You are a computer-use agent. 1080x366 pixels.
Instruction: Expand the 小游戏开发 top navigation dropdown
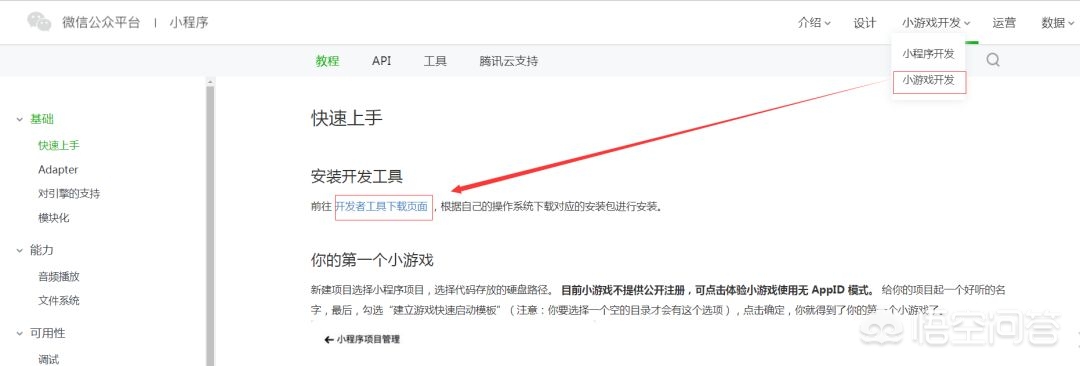click(x=937, y=23)
